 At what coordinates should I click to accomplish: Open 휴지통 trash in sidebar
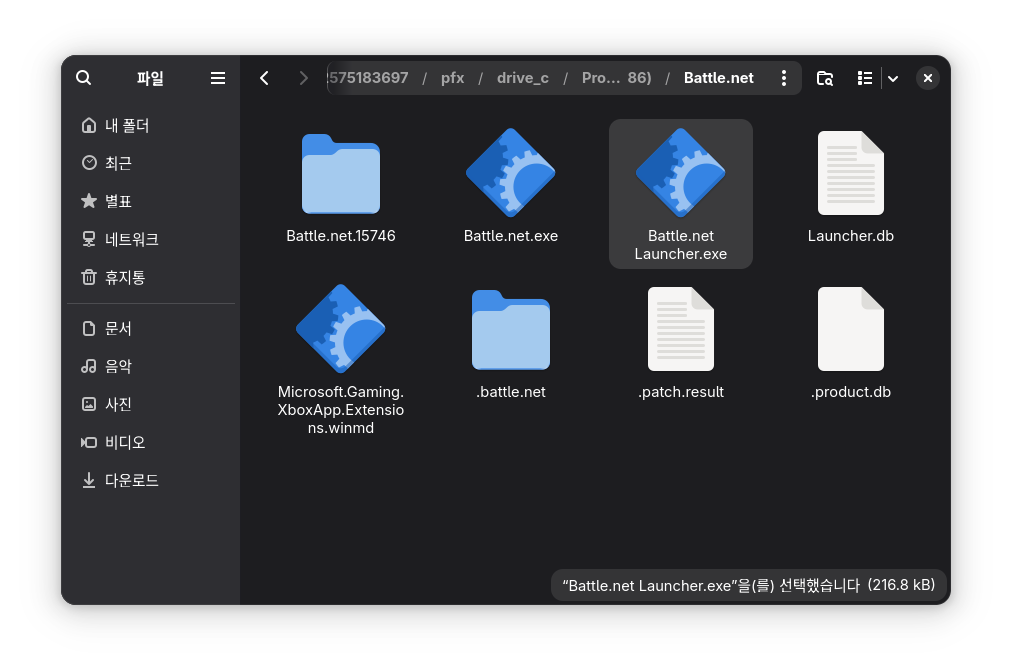pyautogui.click(x=124, y=278)
